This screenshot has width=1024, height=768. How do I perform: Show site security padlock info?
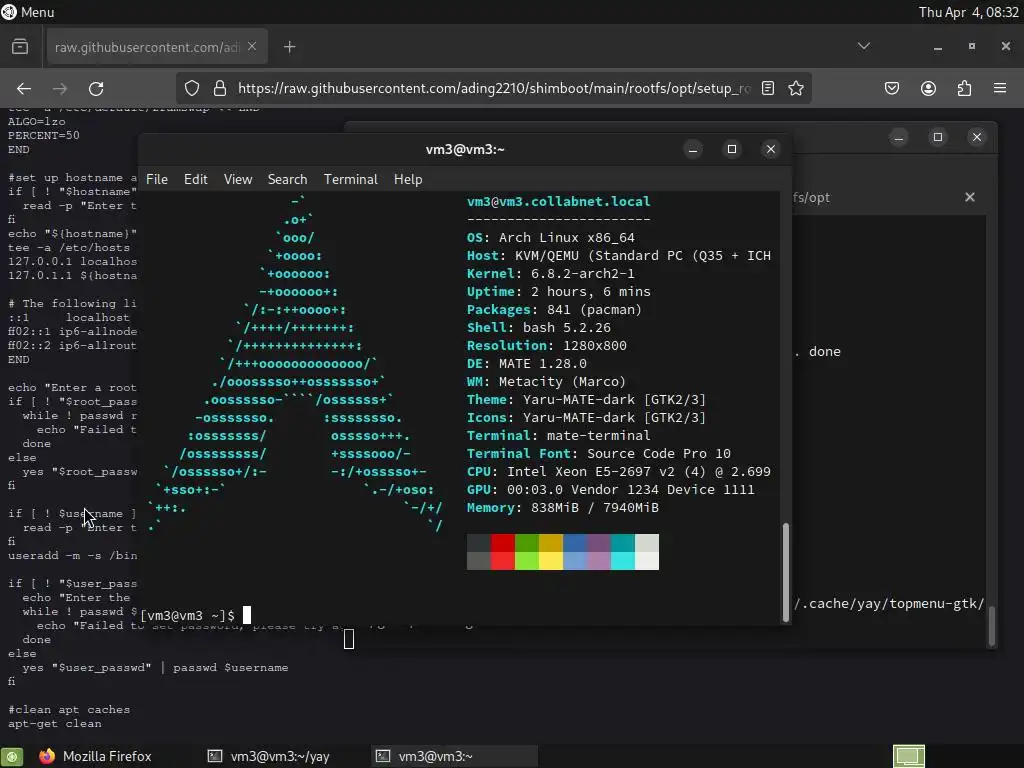pyautogui.click(x=220, y=88)
